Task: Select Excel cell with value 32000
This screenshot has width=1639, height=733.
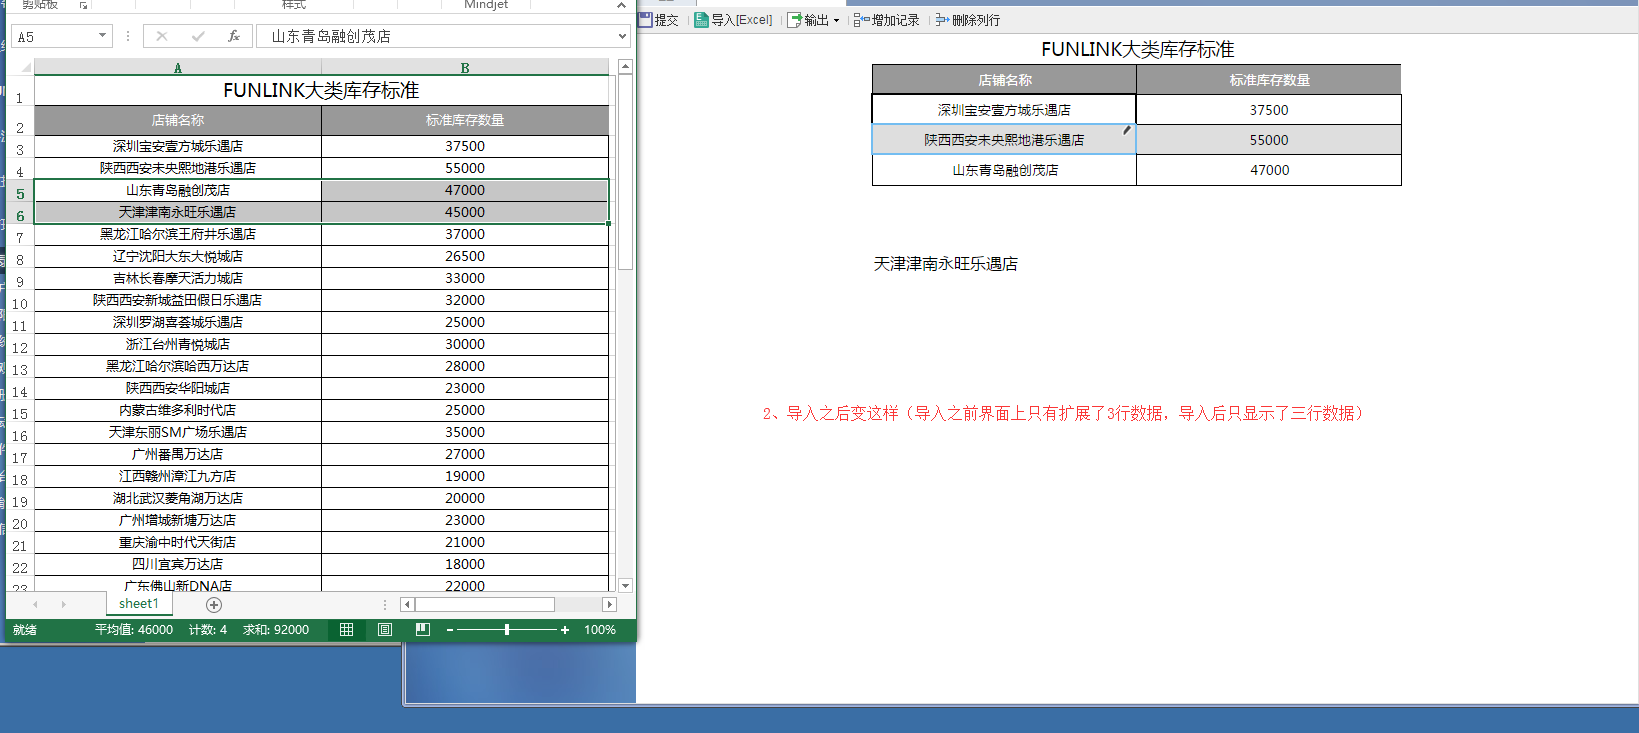Action: (x=465, y=300)
